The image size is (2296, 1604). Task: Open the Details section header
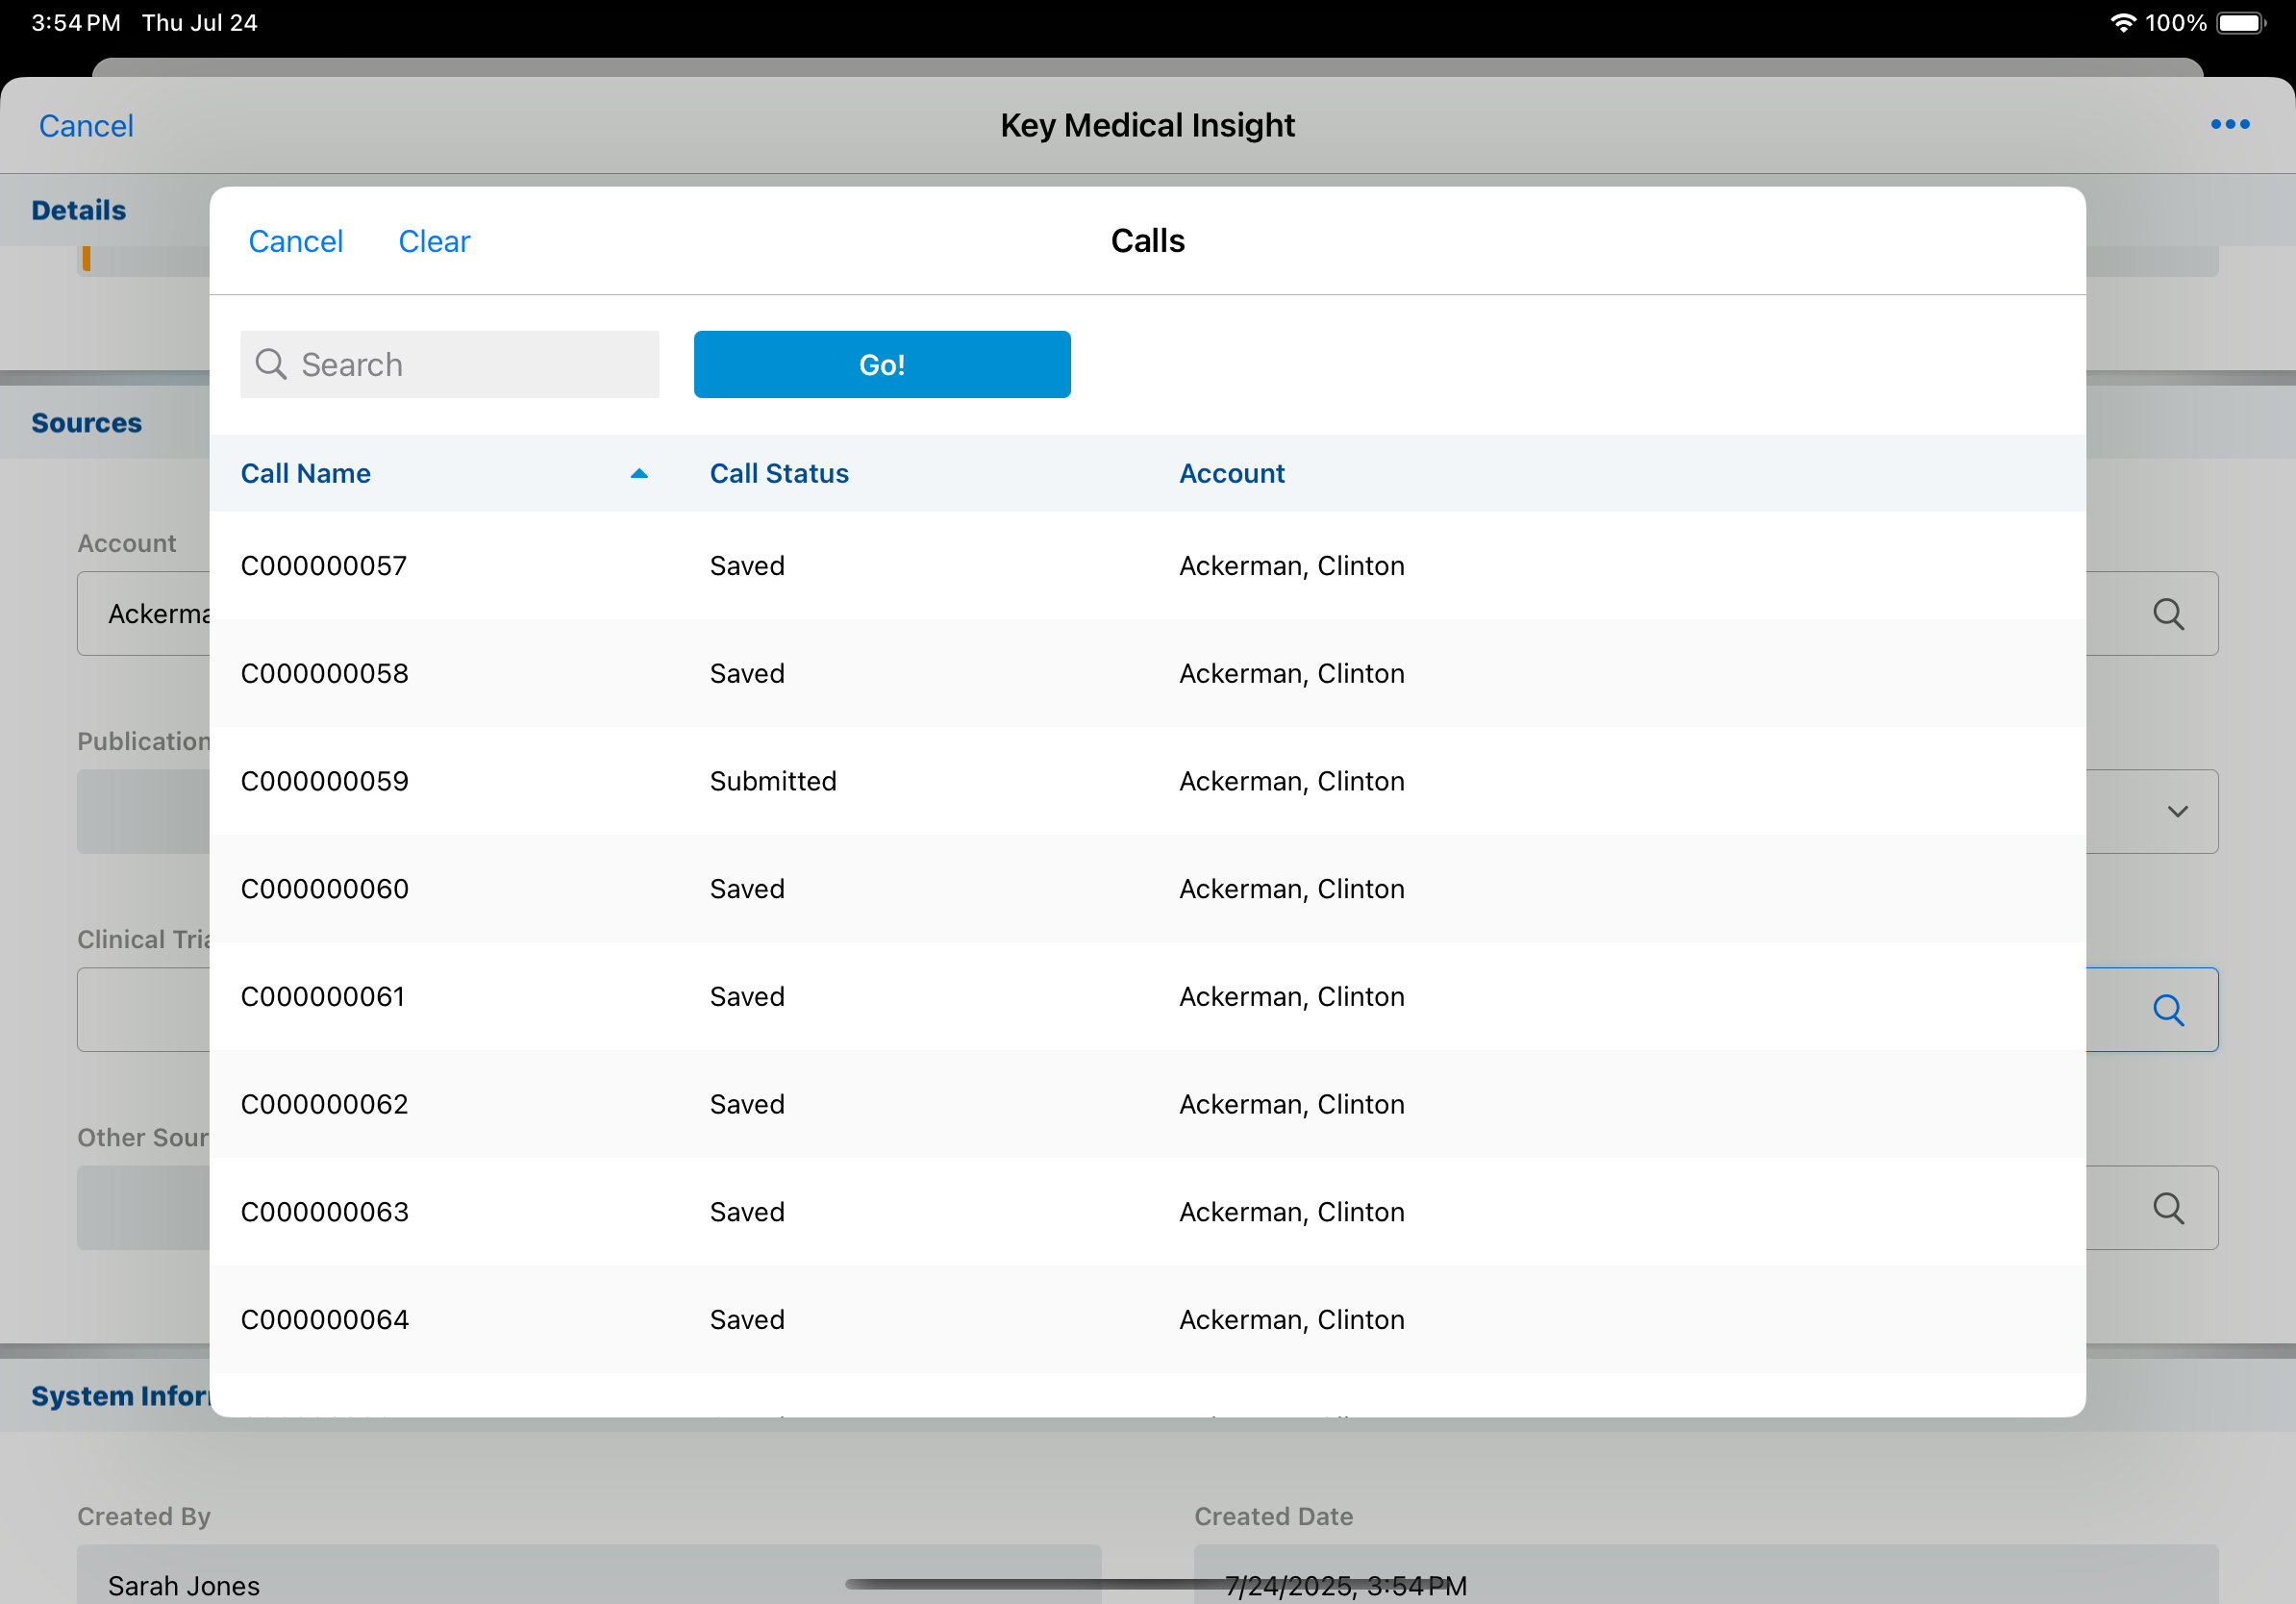(x=79, y=210)
